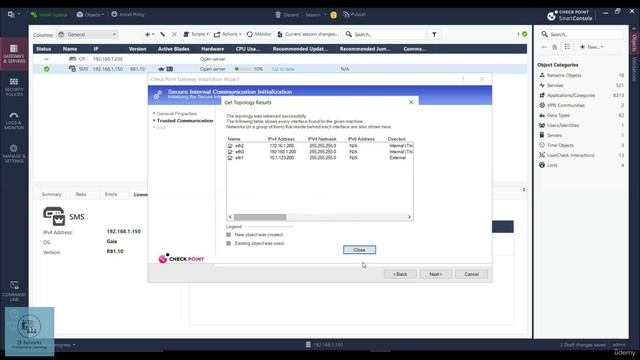The image size is (640, 360).
Task: Open Command Line in sidebar
Action: (14, 291)
